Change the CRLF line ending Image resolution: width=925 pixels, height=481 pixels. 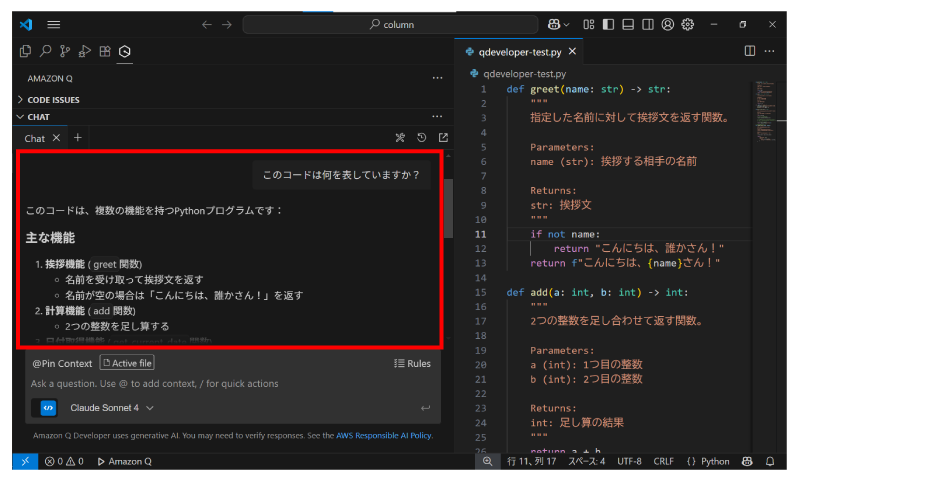664,462
